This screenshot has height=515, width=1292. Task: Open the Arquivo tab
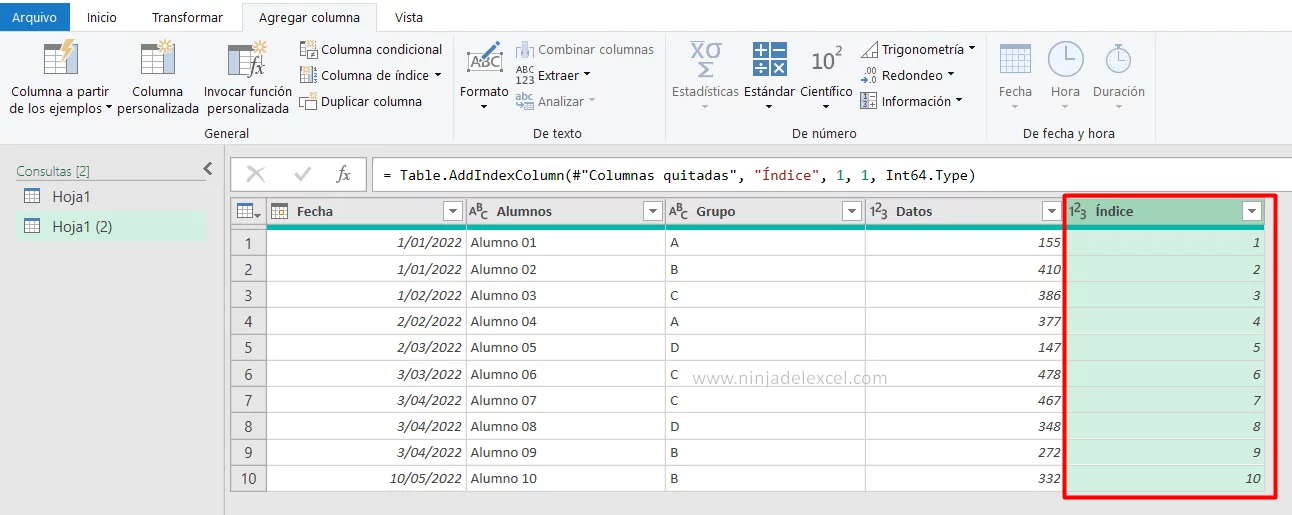pos(35,17)
